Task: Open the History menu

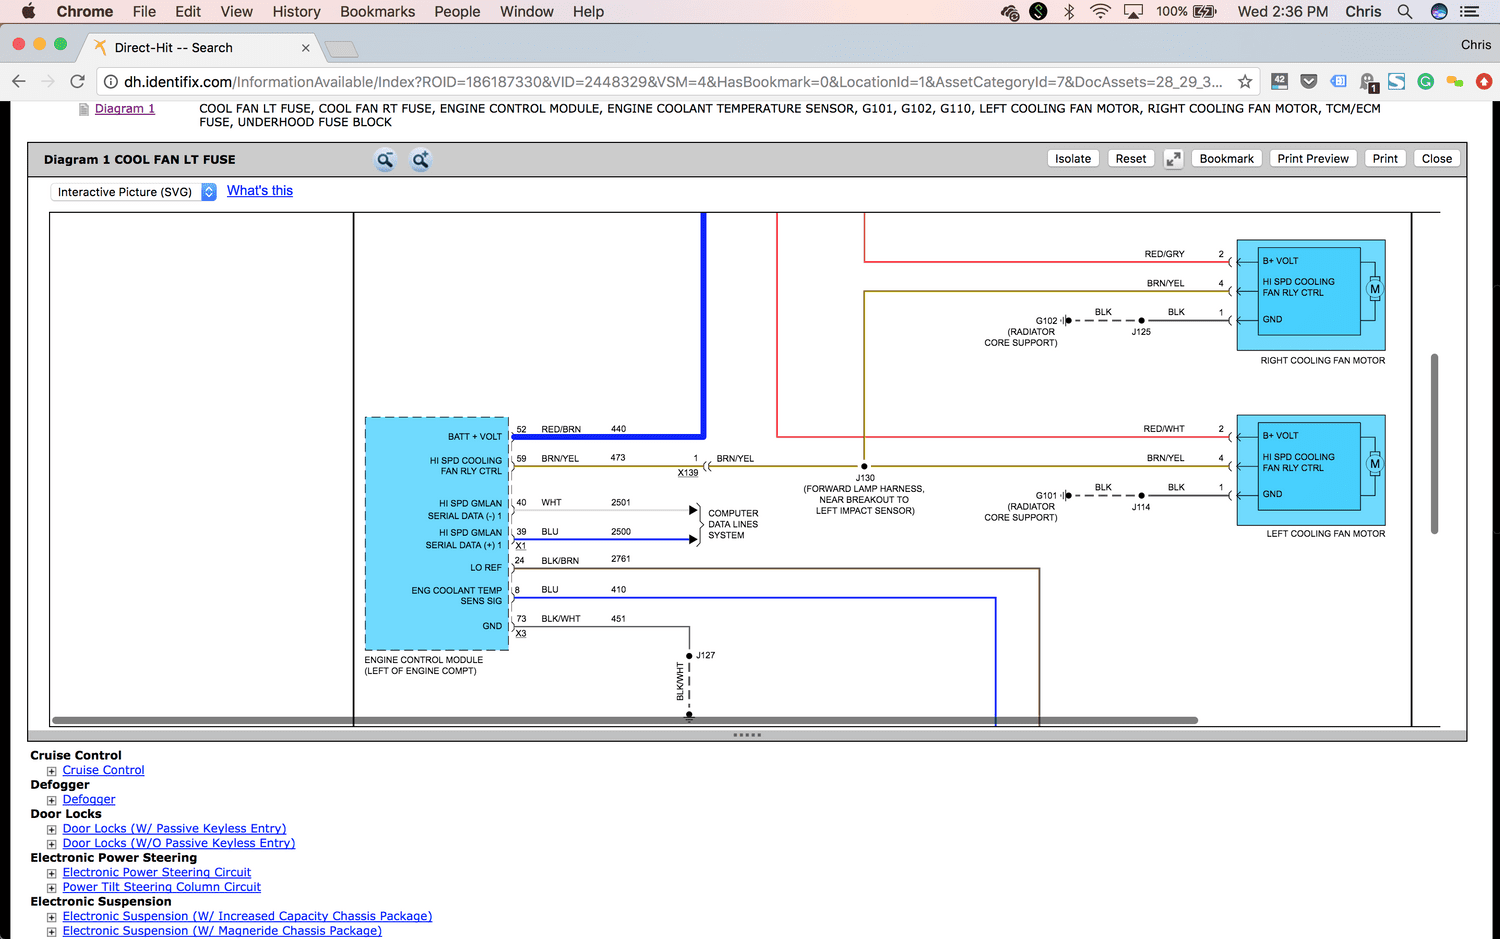Action: tap(296, 11)
